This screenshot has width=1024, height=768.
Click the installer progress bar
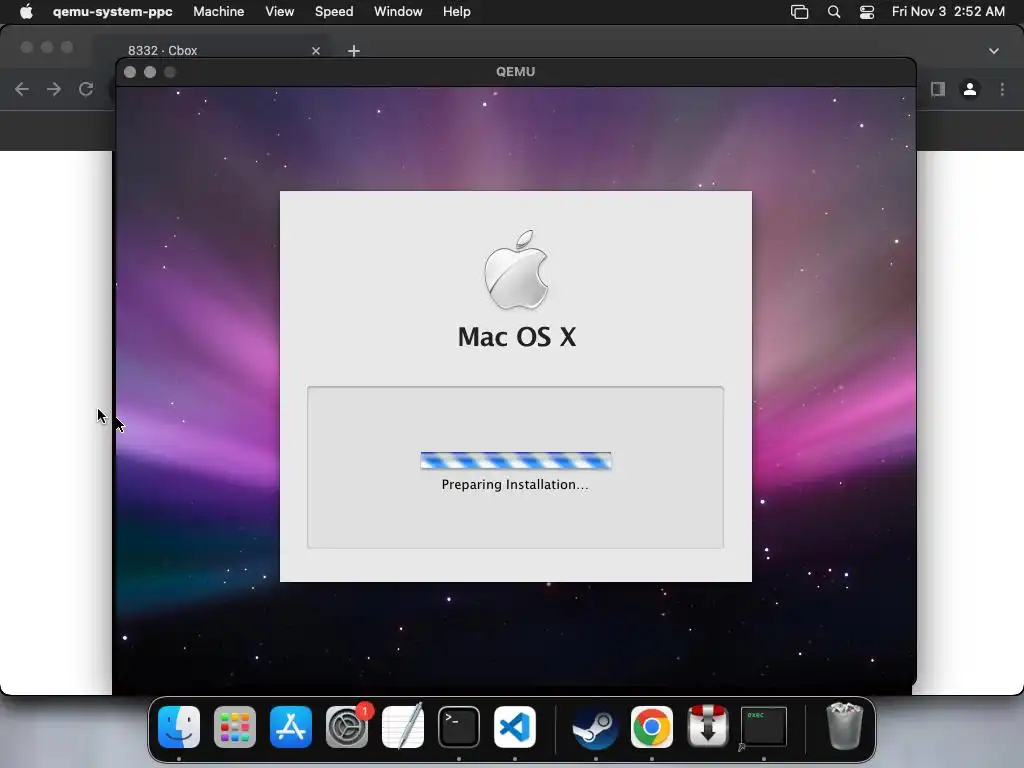click(516, 460)
